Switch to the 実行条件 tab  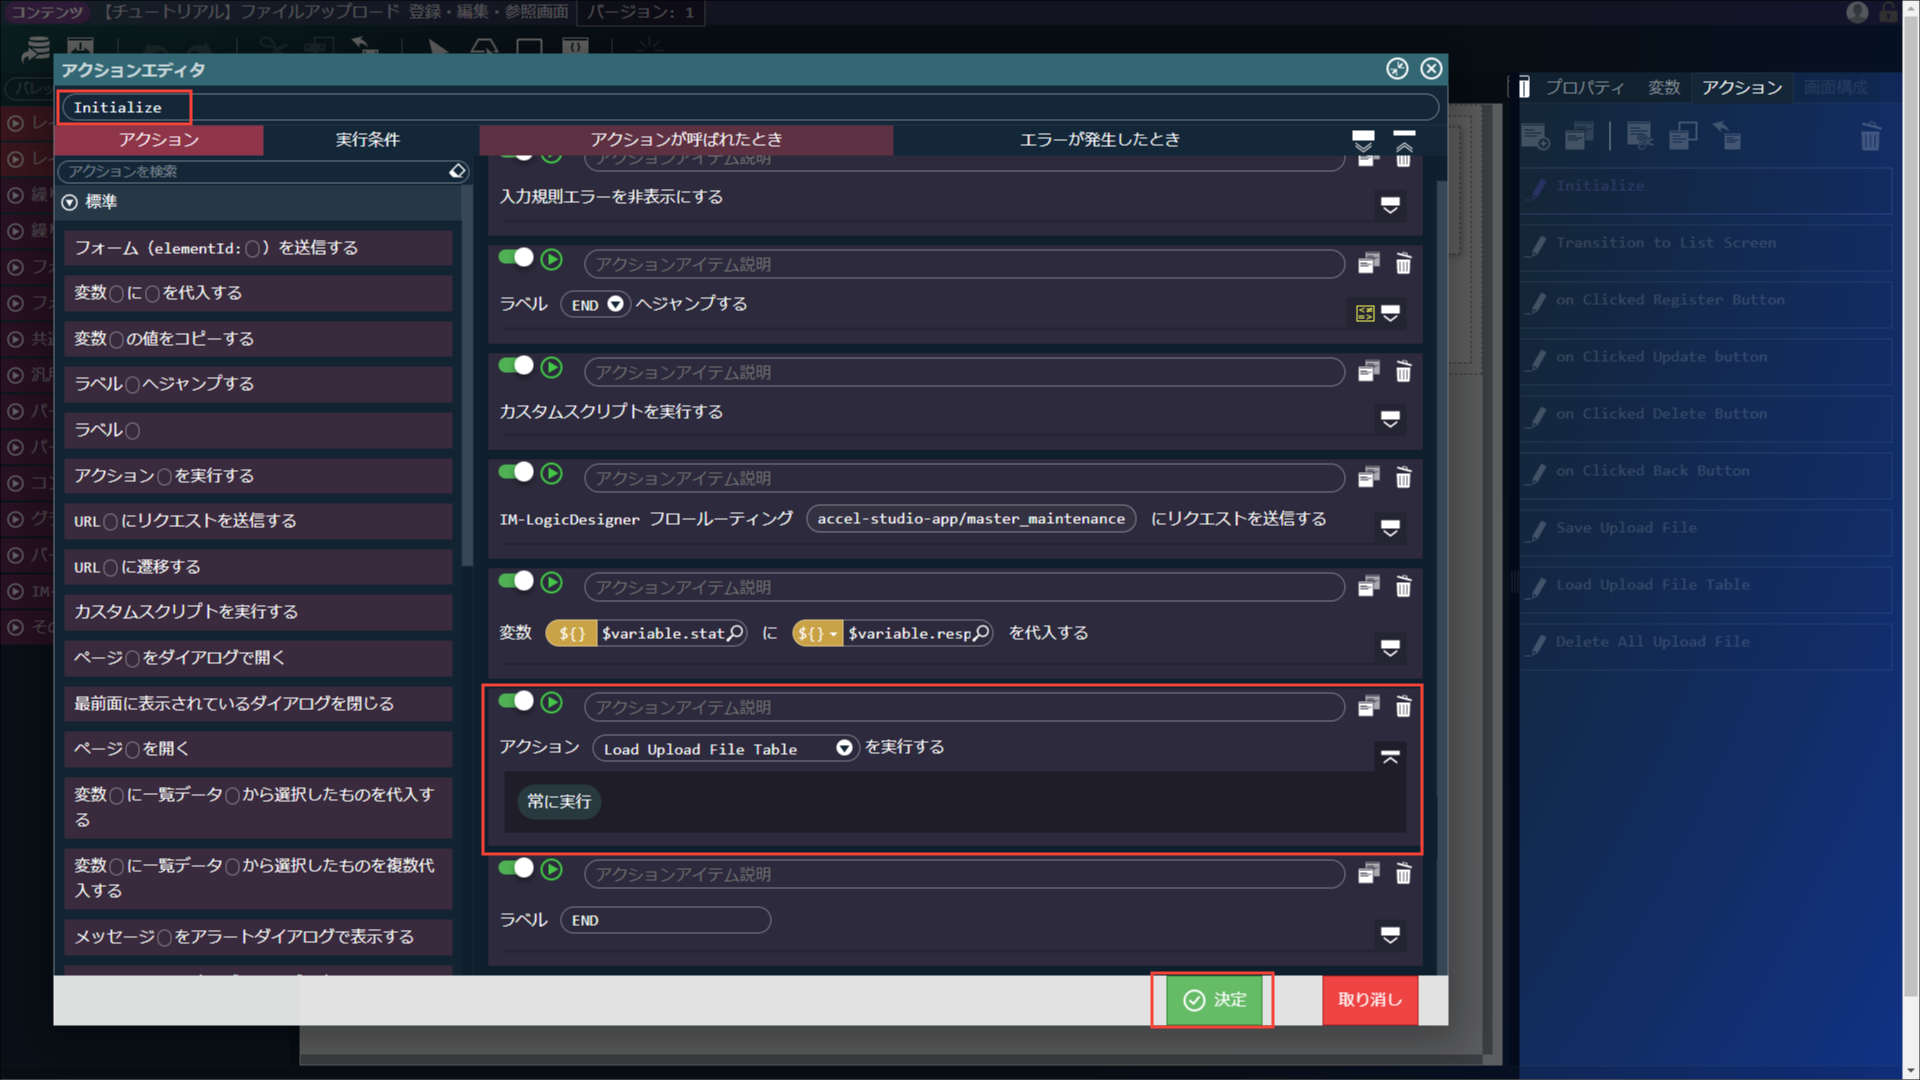[367, 140]
